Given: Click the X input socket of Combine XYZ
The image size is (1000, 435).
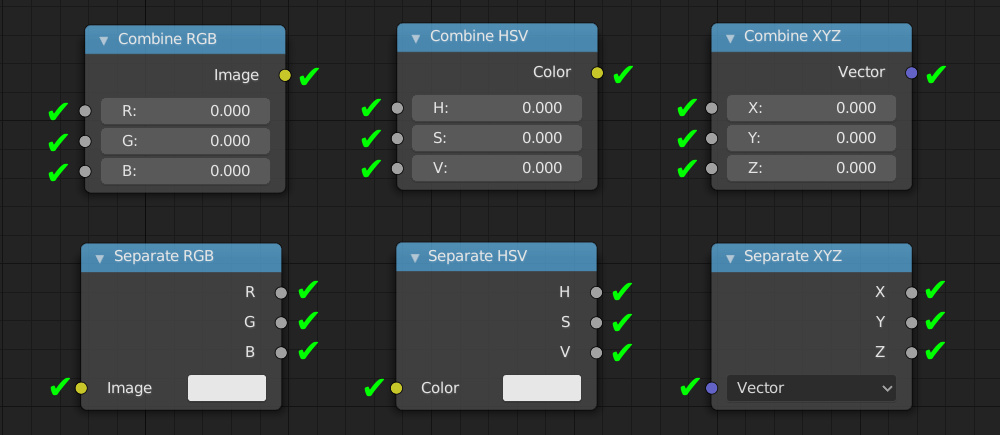Looking at the screenshot, I should pos(712,108).
